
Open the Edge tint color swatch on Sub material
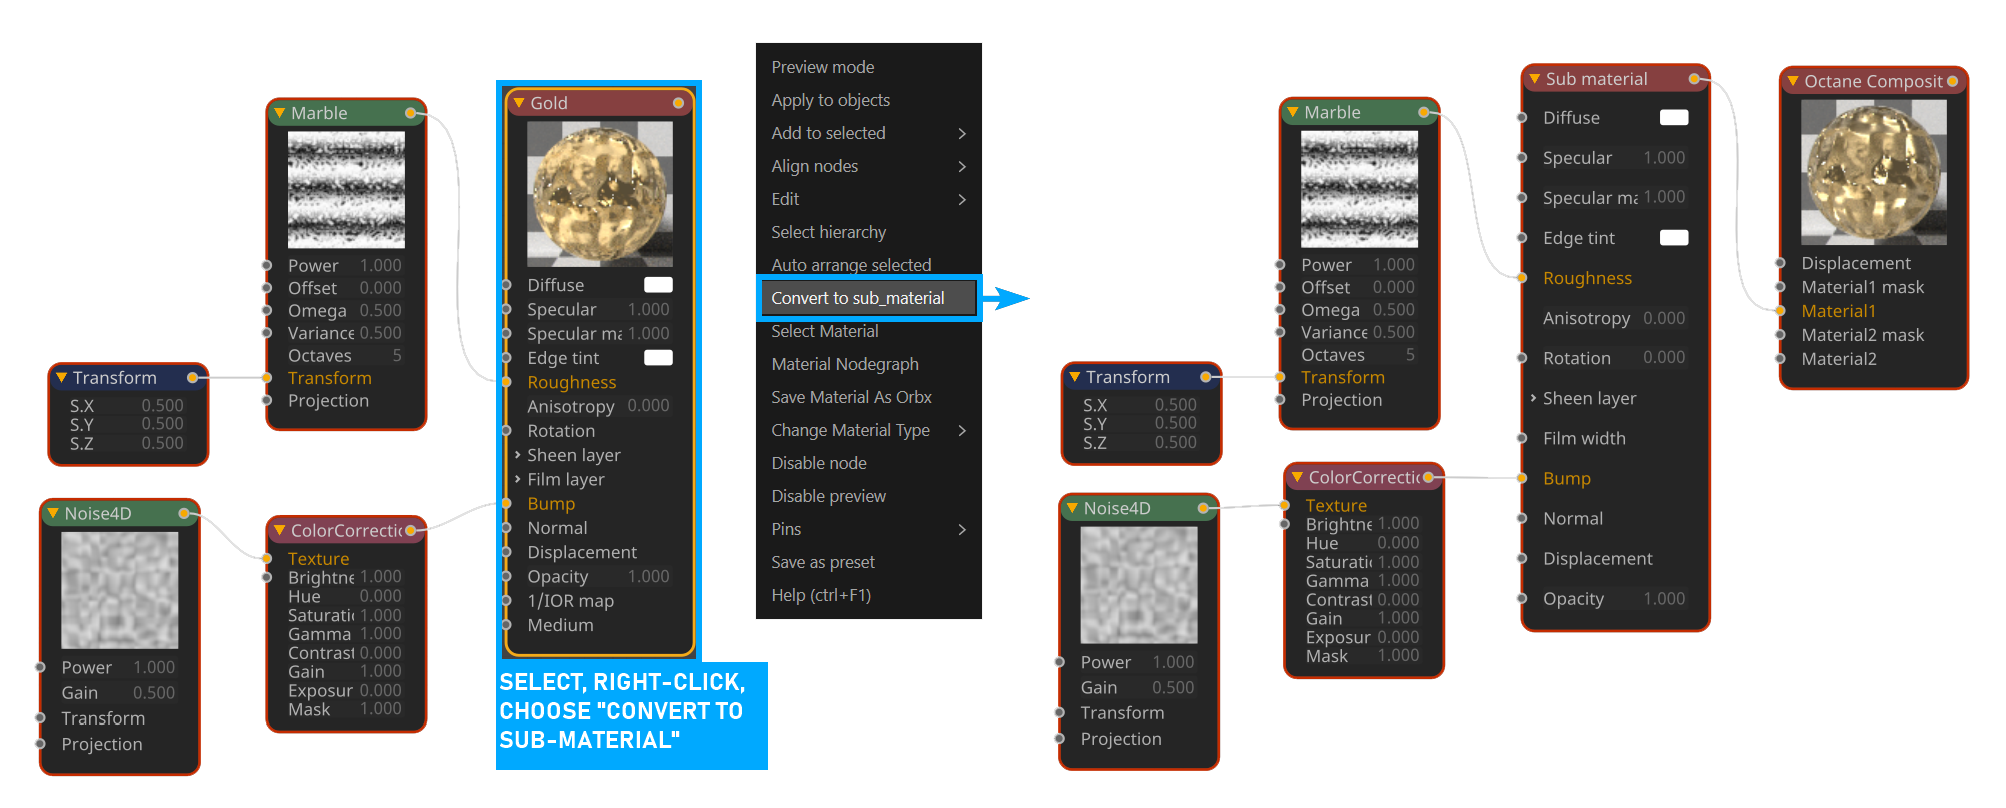pyautogui.click(x=1673, y=238)
